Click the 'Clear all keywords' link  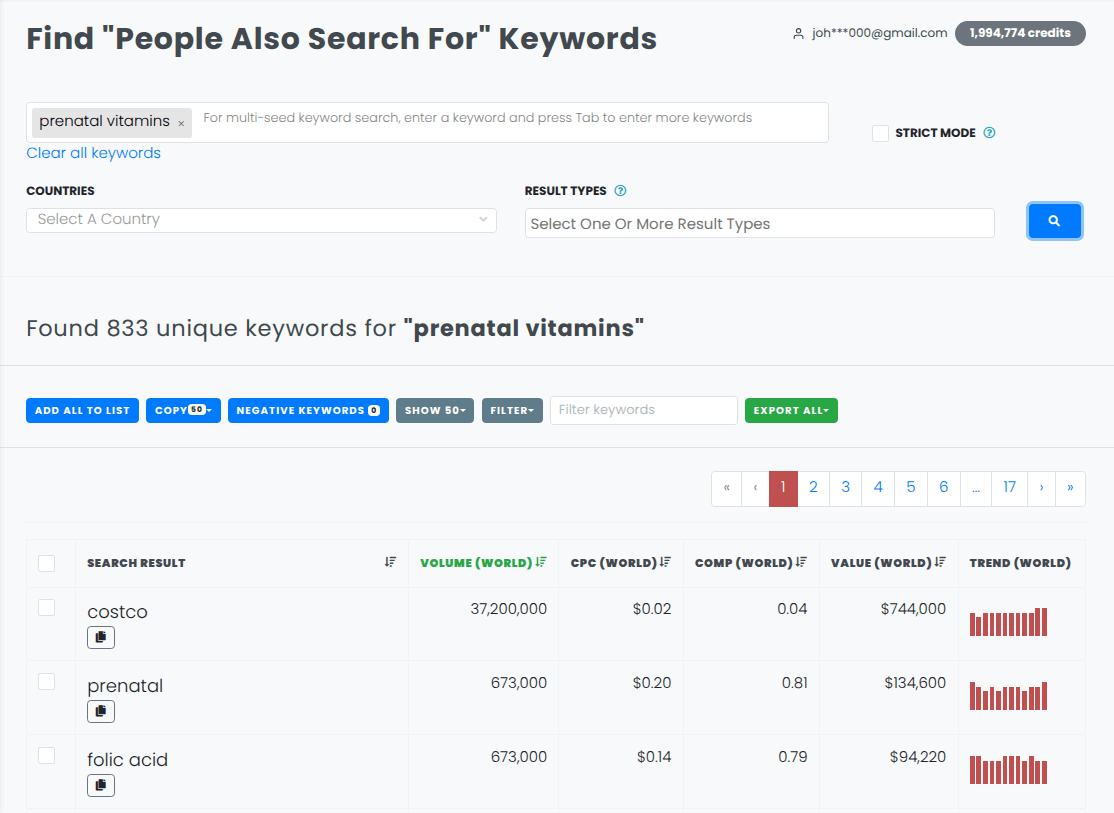coord(93,153)
